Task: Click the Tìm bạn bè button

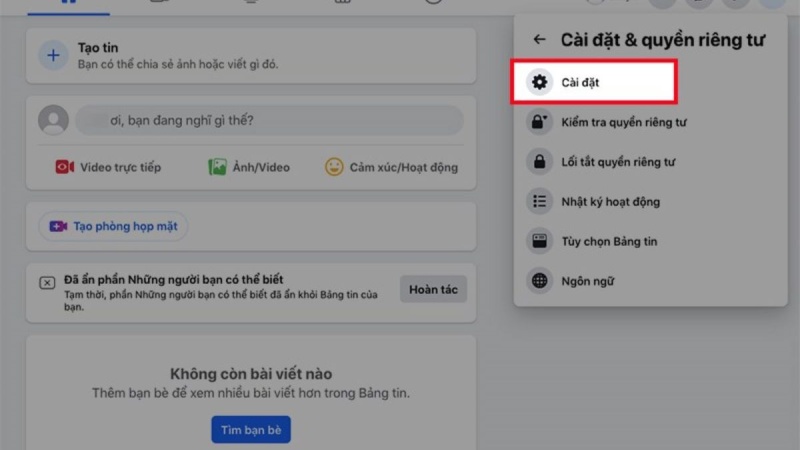Action: (x=251, y=430)
